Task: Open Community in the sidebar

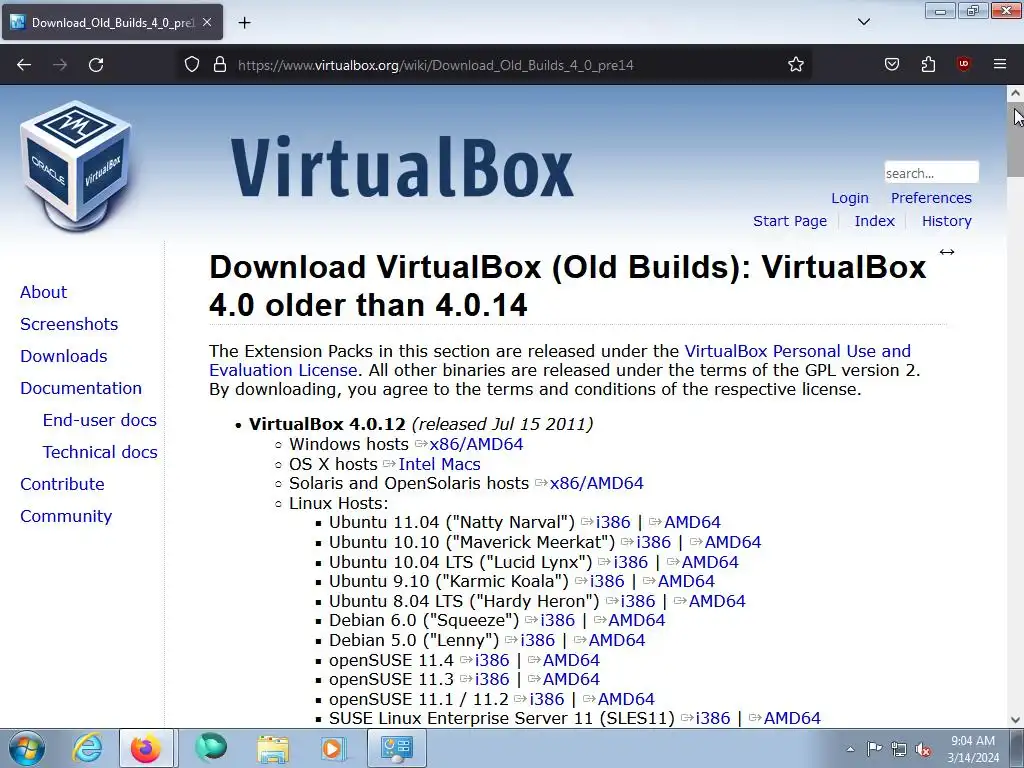Action: pos(66,516)
